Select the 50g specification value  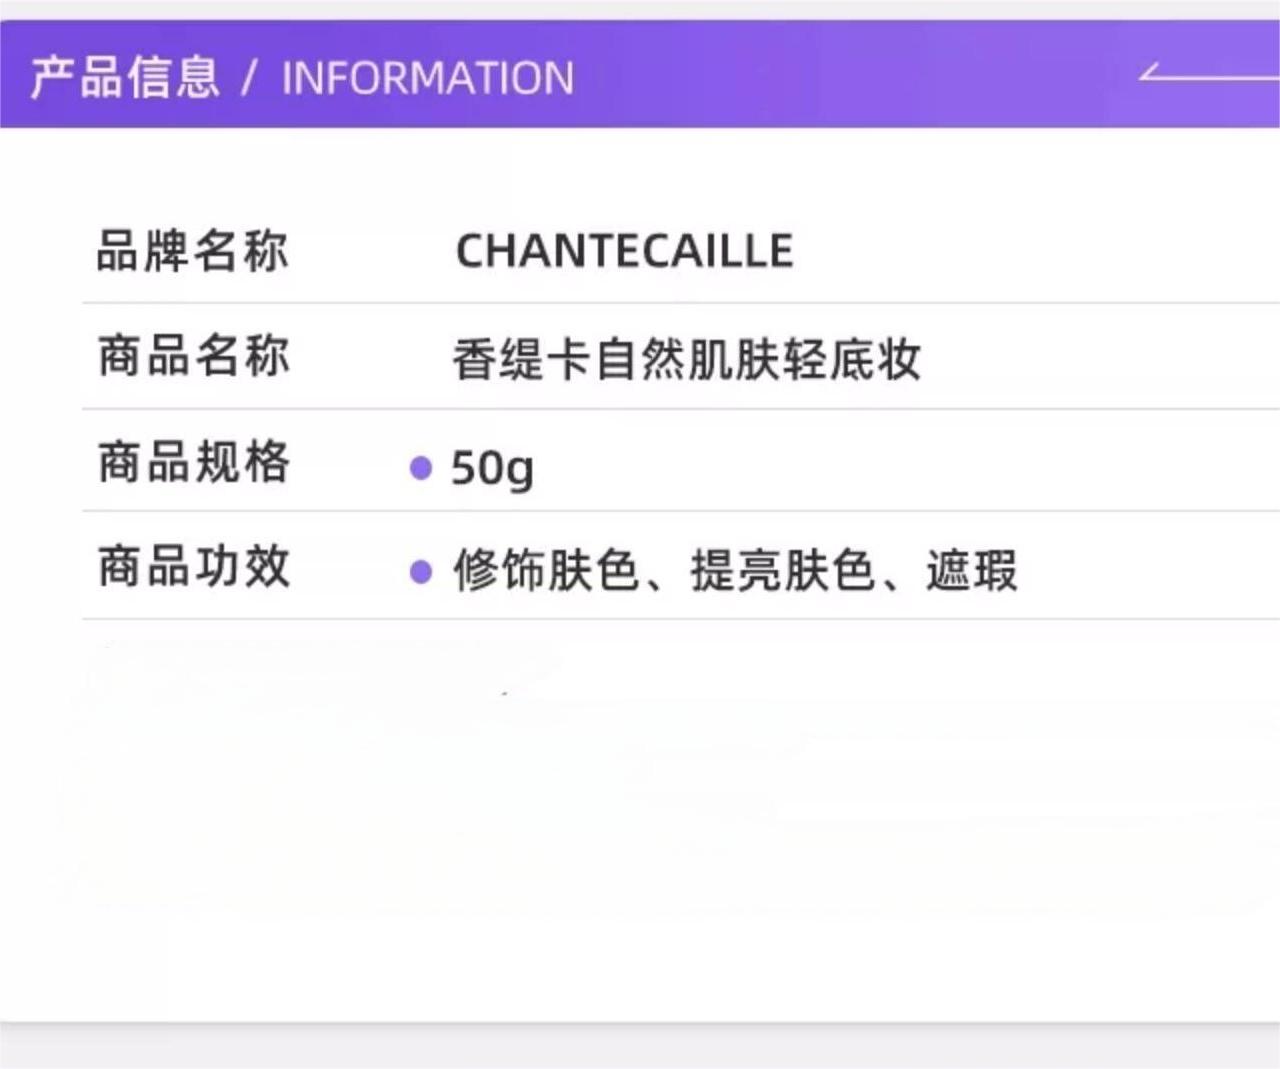[492, 467]
